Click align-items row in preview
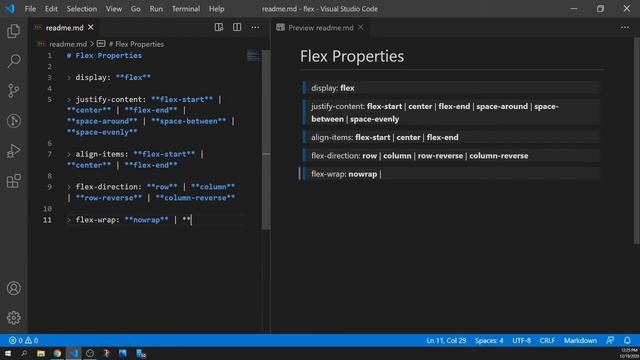The width and height of the screenshot is (640, 360). point(451,137)
